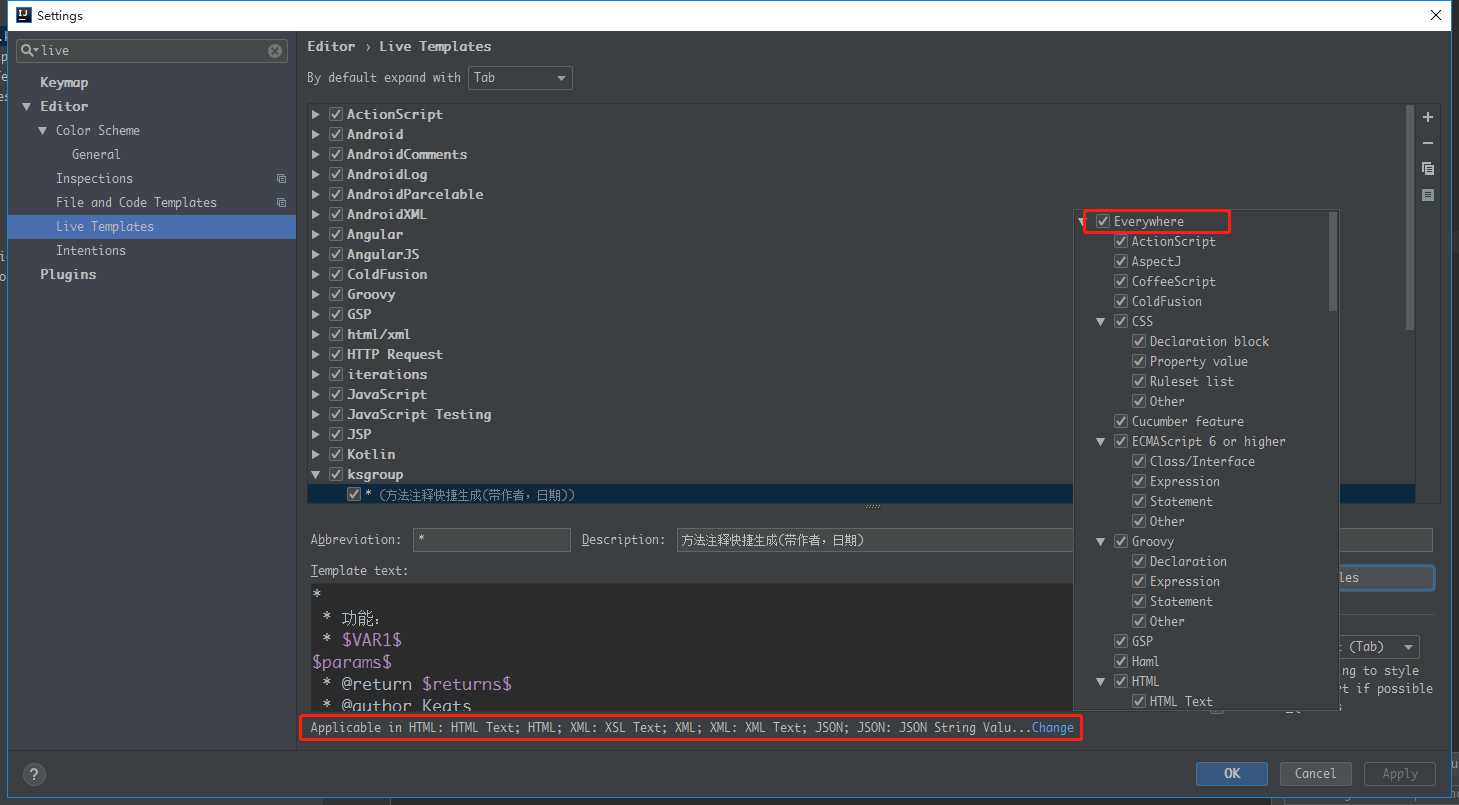
Task: Select the html/xml template group row
Action: [x=379, y=334]
